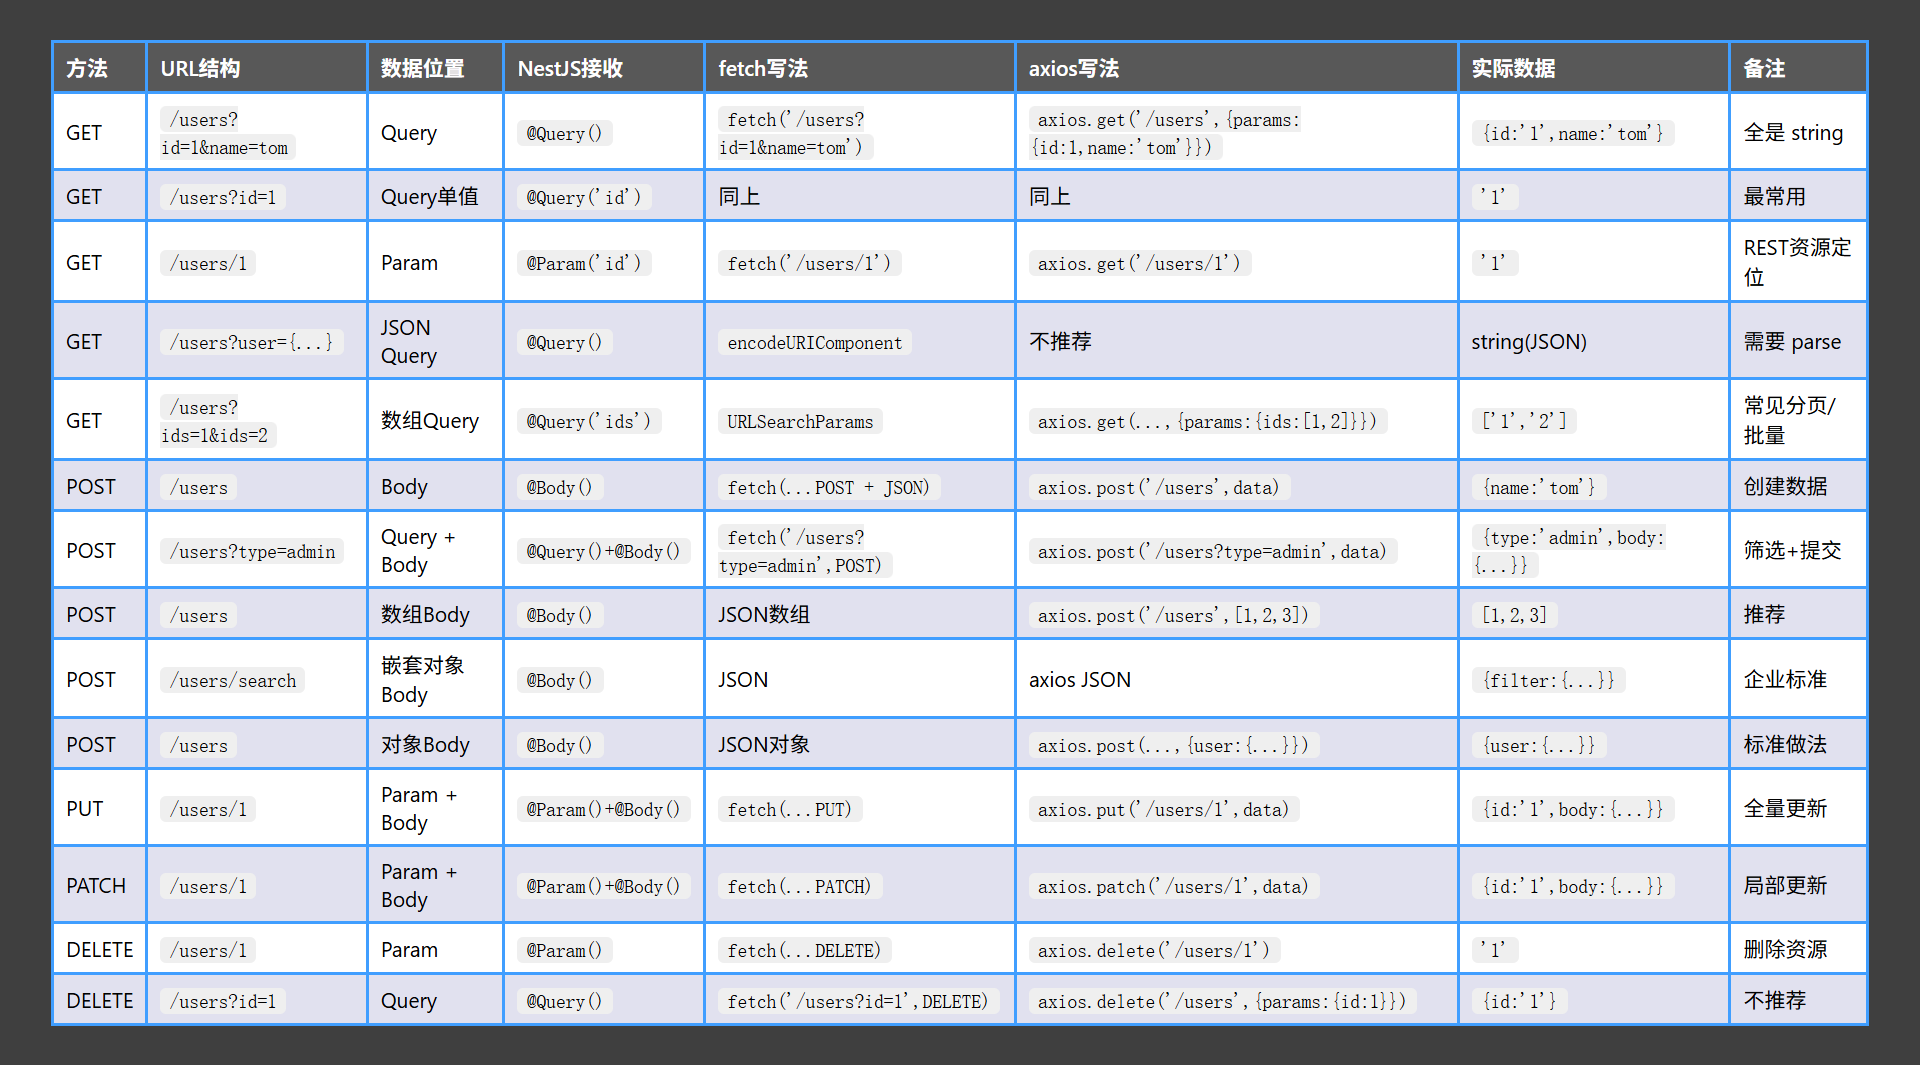Click the fetch(...PATCH) cell

click(x=860, y=886)
